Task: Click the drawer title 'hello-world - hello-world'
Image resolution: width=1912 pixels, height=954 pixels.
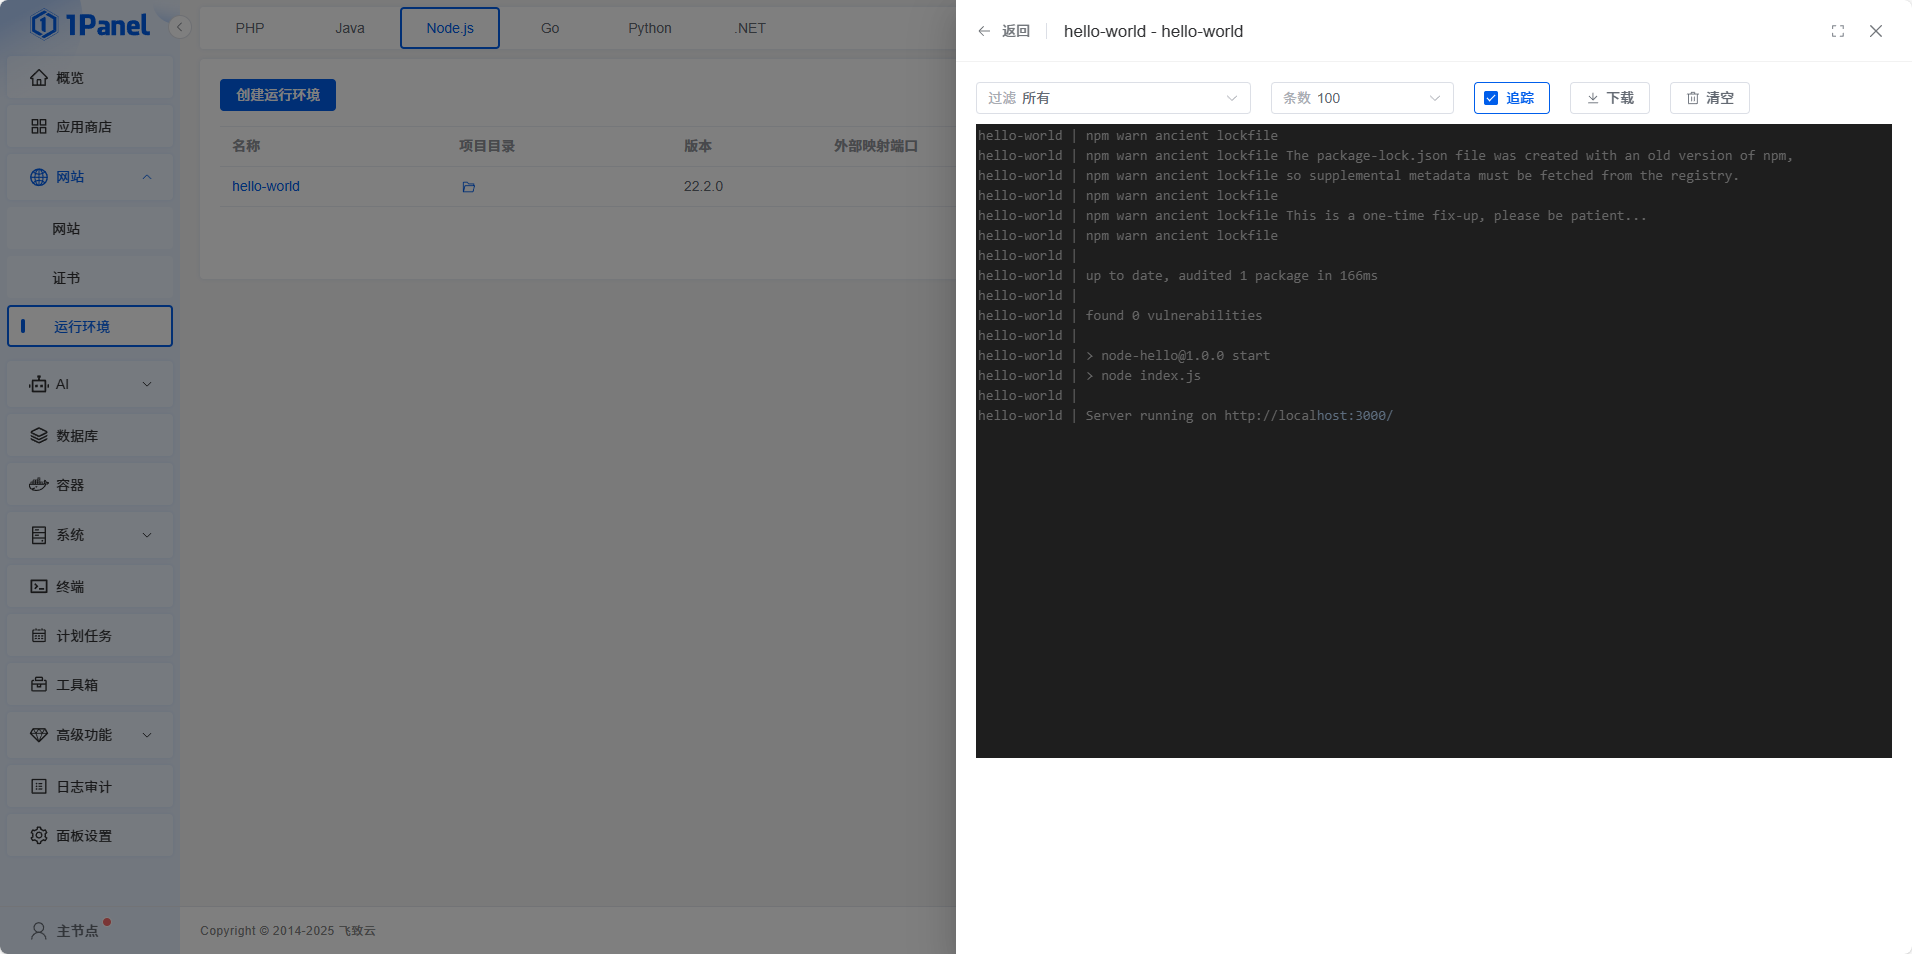Action: (x=1153, y=31)
